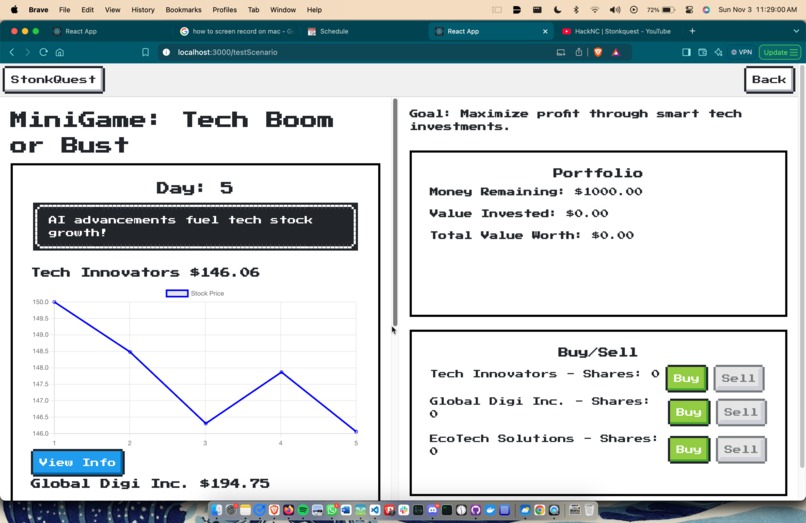
Task: Open Leo AI assistant icon
Action: (x=719, y=52)
